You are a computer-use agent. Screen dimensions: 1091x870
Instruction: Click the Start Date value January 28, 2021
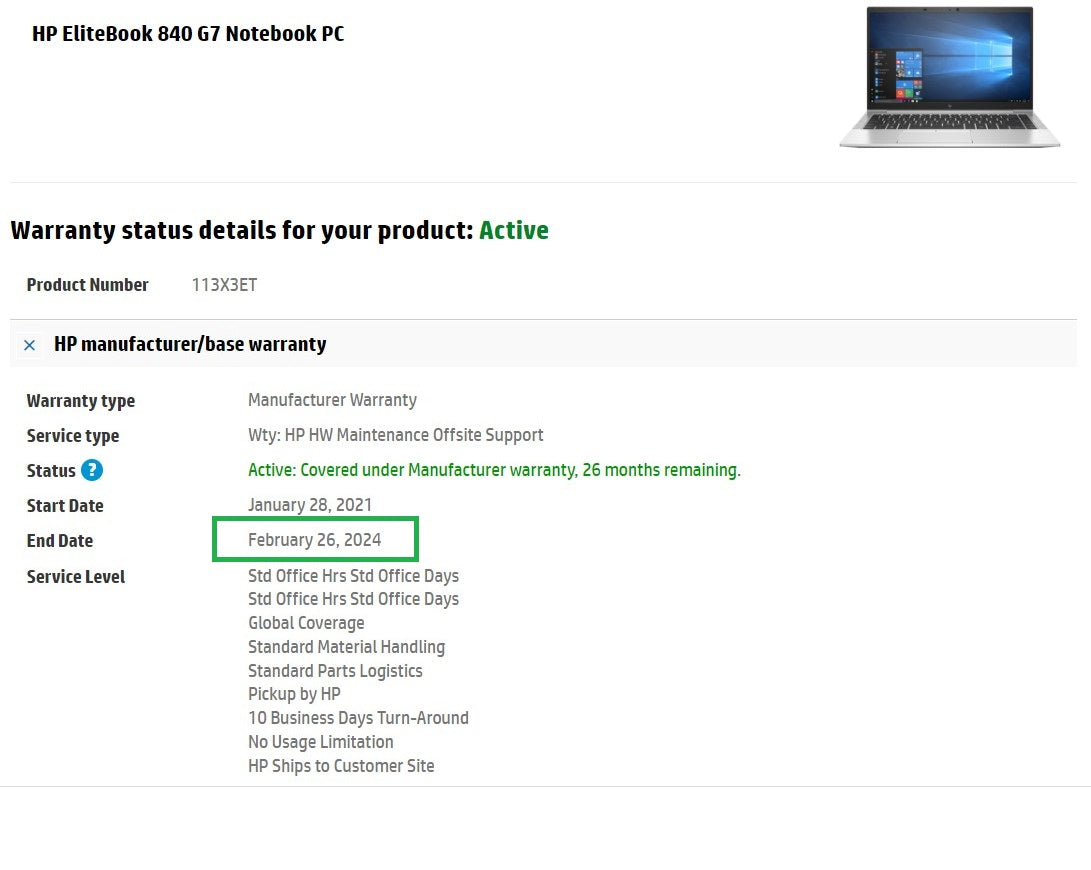[309, 505]
